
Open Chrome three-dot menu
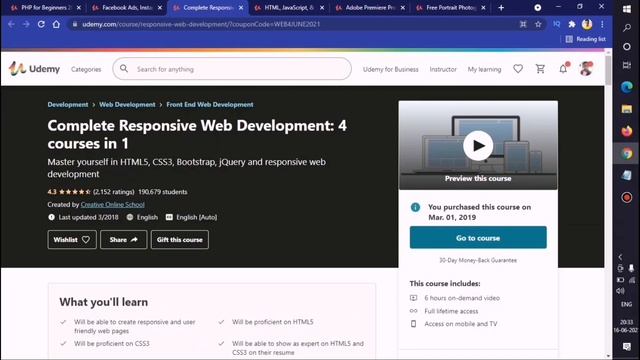(x=602, y=24)
